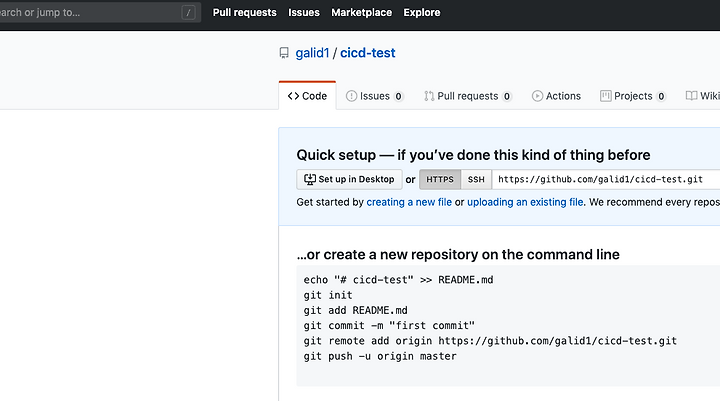720x401 pixels.
Task: Click the git push -u origin master line
Action: click(x=380, y=356)
